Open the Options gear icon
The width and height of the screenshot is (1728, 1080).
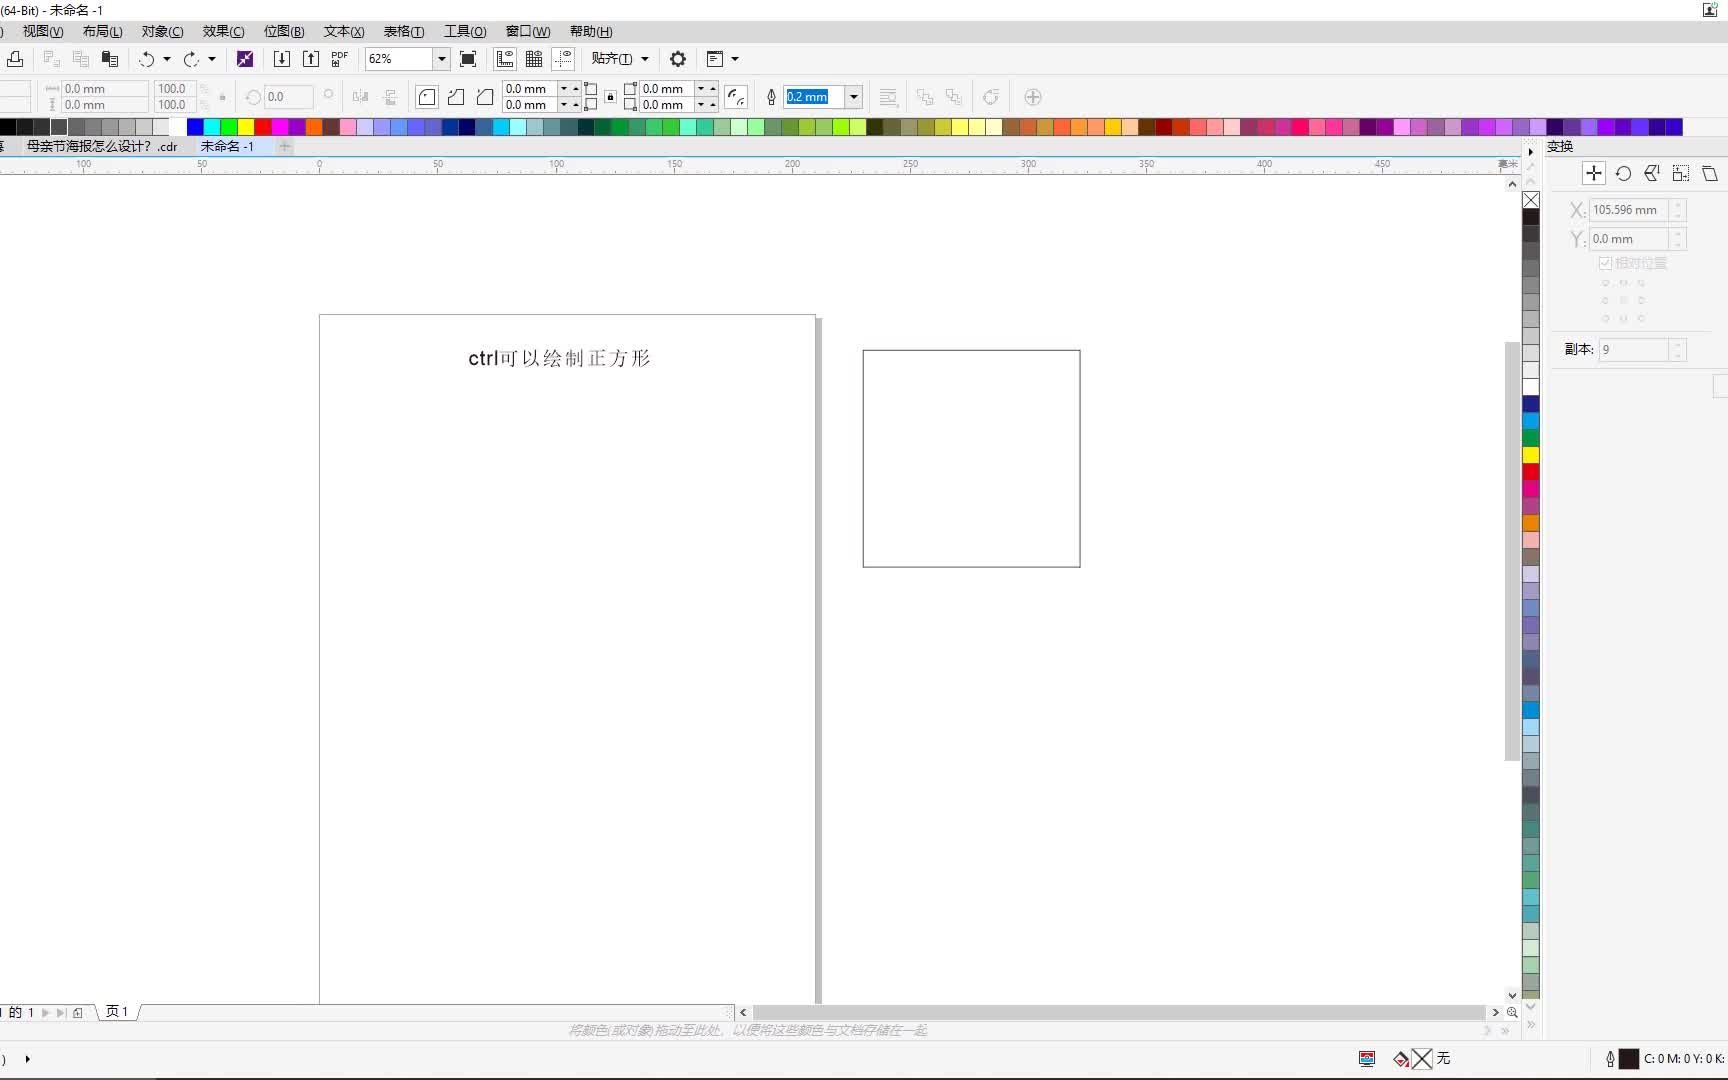[678, 59]
